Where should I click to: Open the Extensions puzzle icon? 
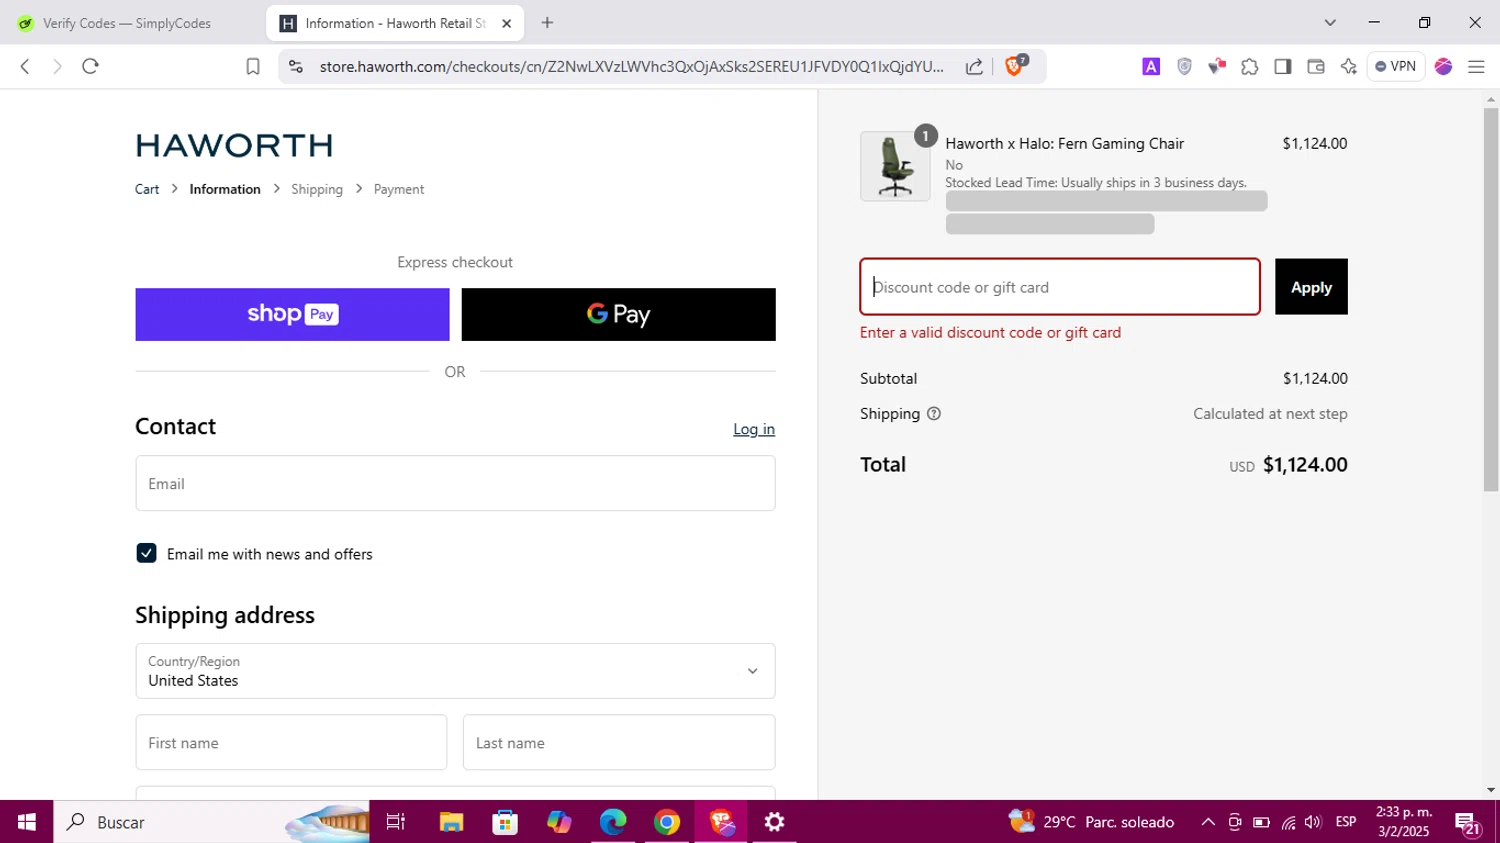(1250, 66)
